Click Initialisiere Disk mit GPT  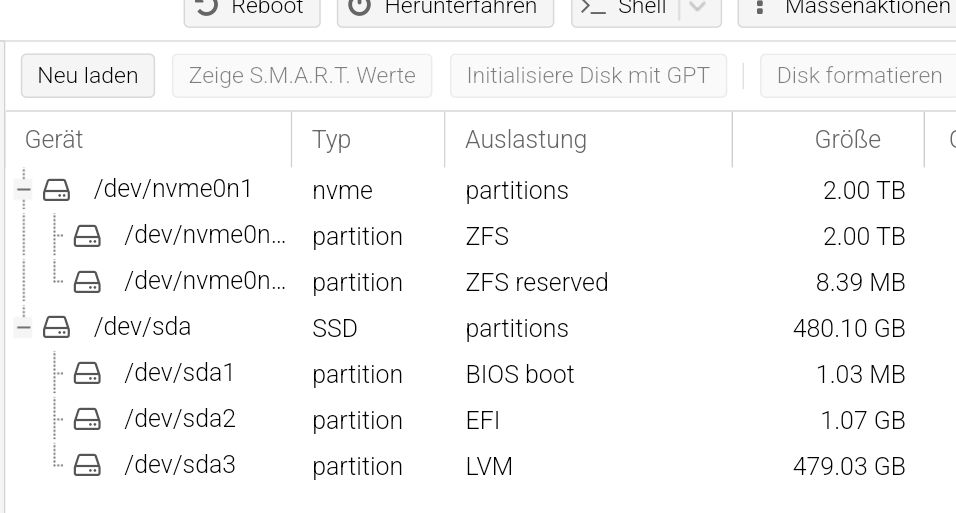[x=588, y=76]
